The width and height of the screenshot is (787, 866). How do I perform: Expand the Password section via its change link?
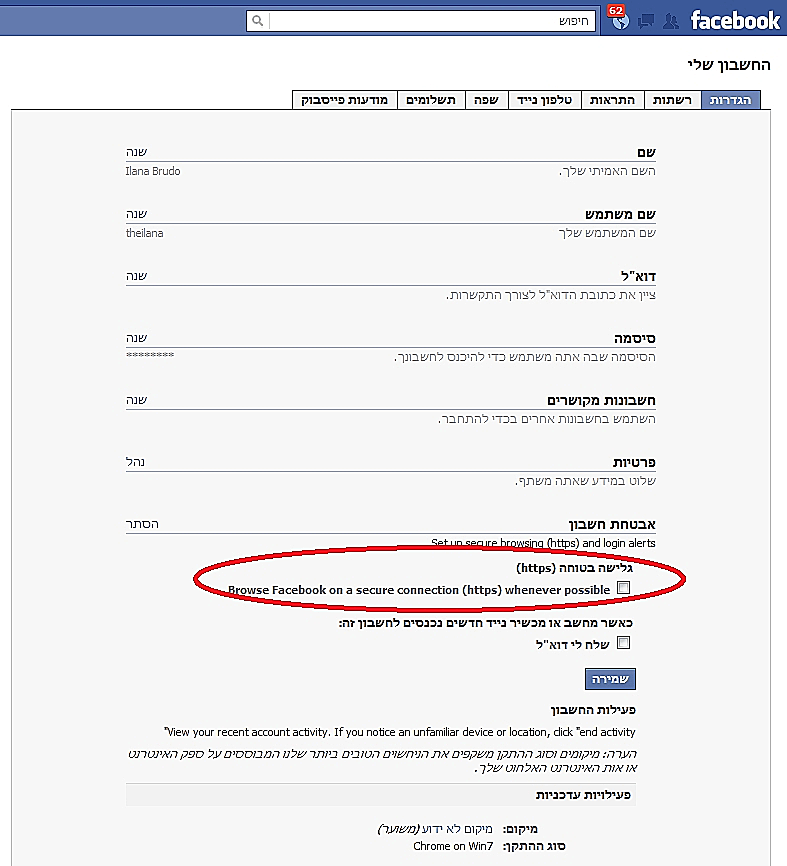coord(137,339)
